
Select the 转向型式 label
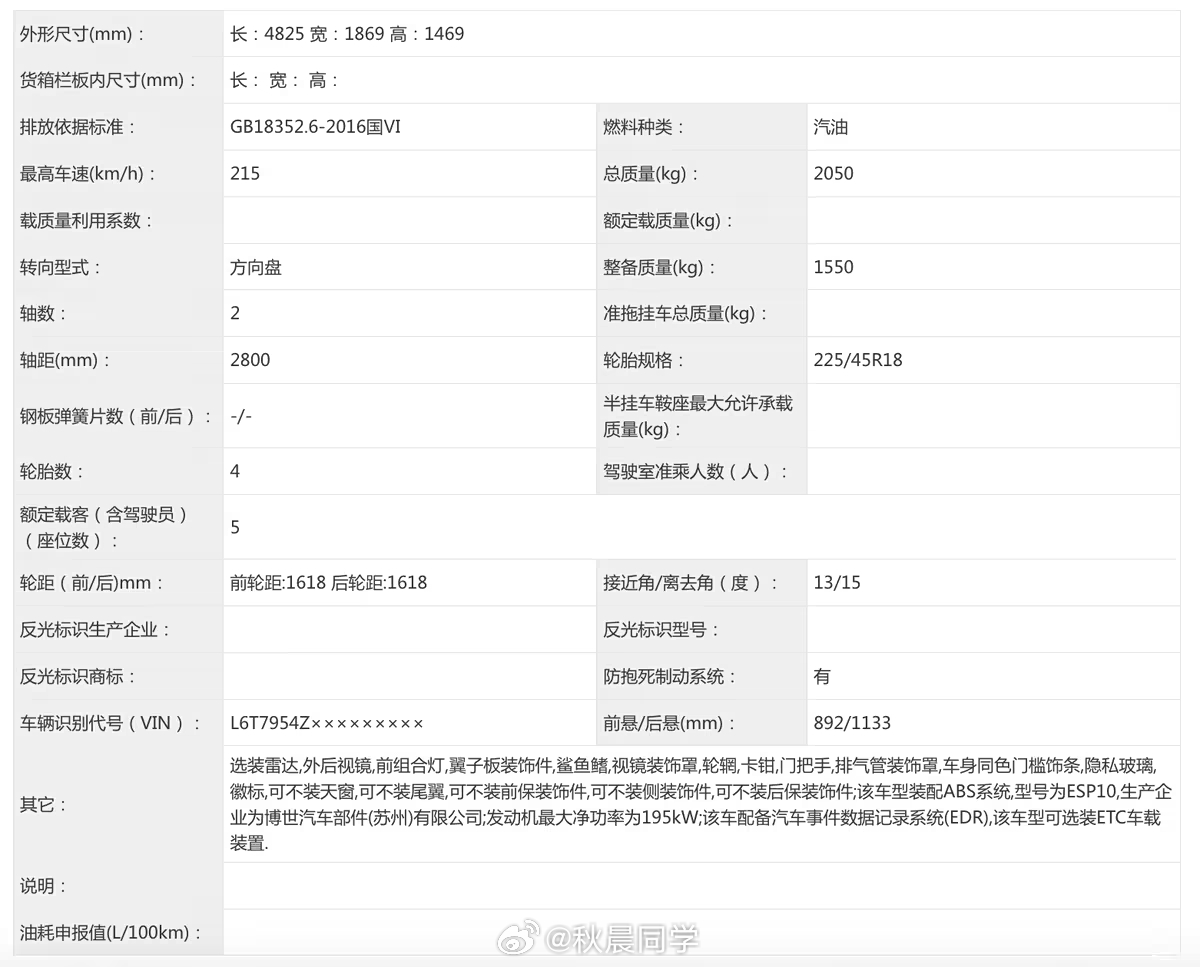click(61, 267)
